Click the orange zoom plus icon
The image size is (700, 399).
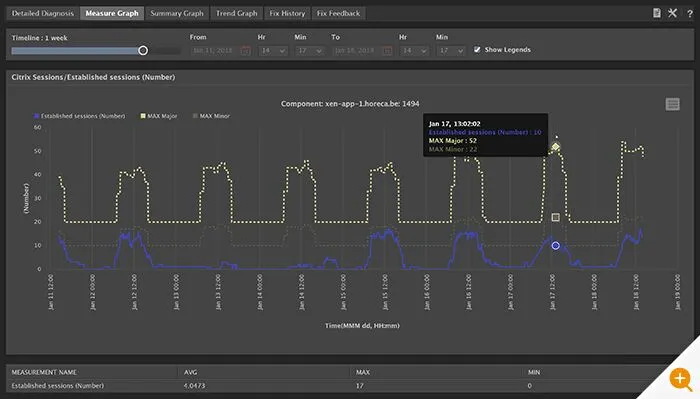point(680,379)
